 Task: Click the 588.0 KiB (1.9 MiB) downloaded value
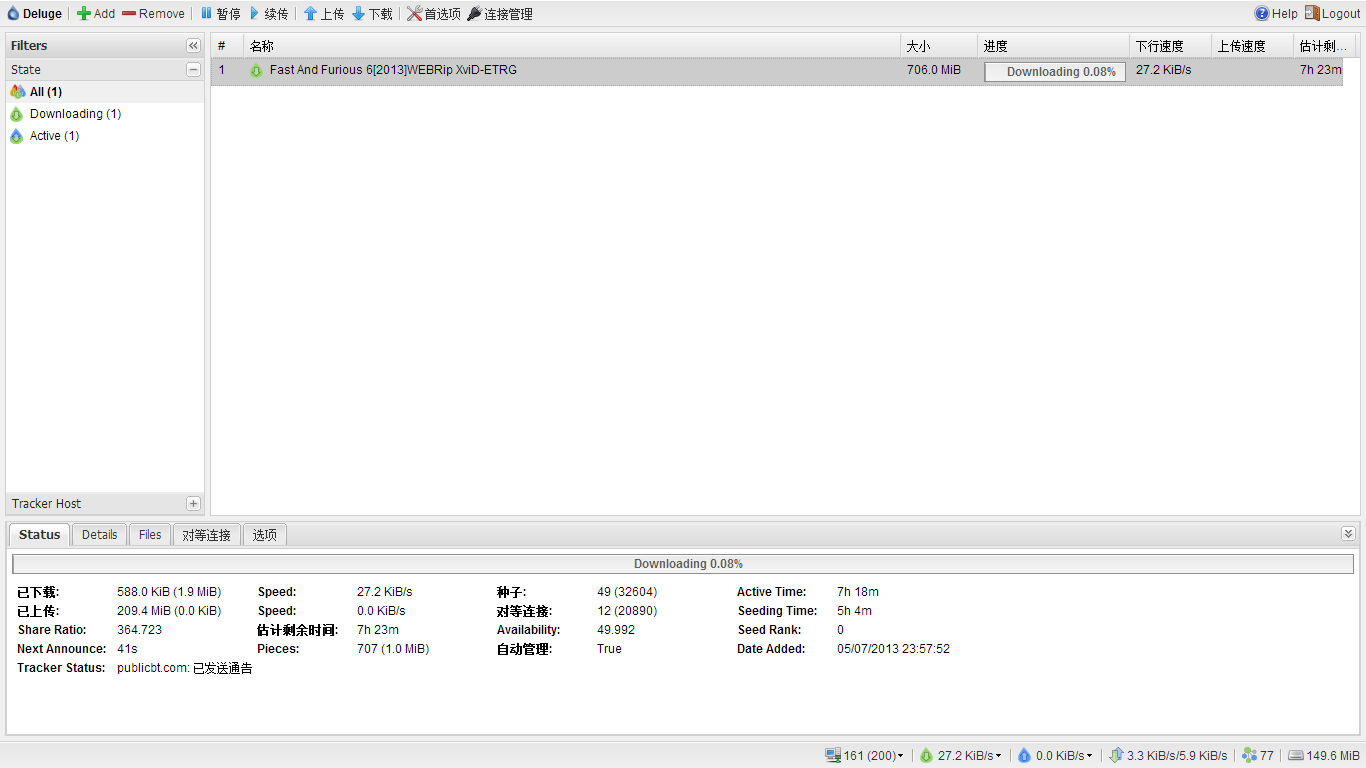click(x=169, y=592)
